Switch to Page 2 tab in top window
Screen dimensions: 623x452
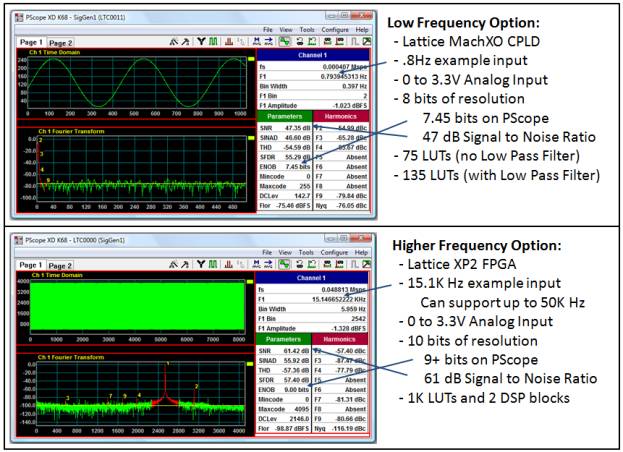61,44
